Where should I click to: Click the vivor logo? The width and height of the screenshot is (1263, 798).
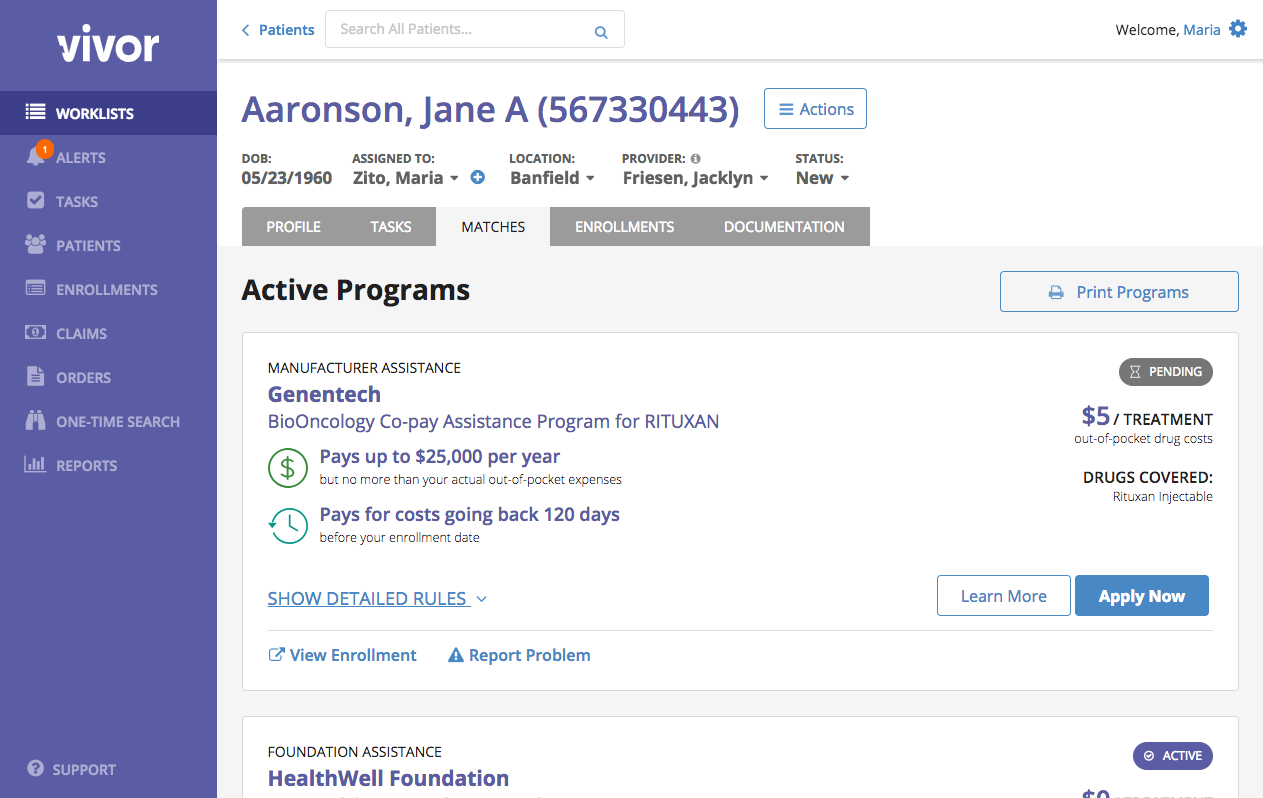[x=108, y=45]
